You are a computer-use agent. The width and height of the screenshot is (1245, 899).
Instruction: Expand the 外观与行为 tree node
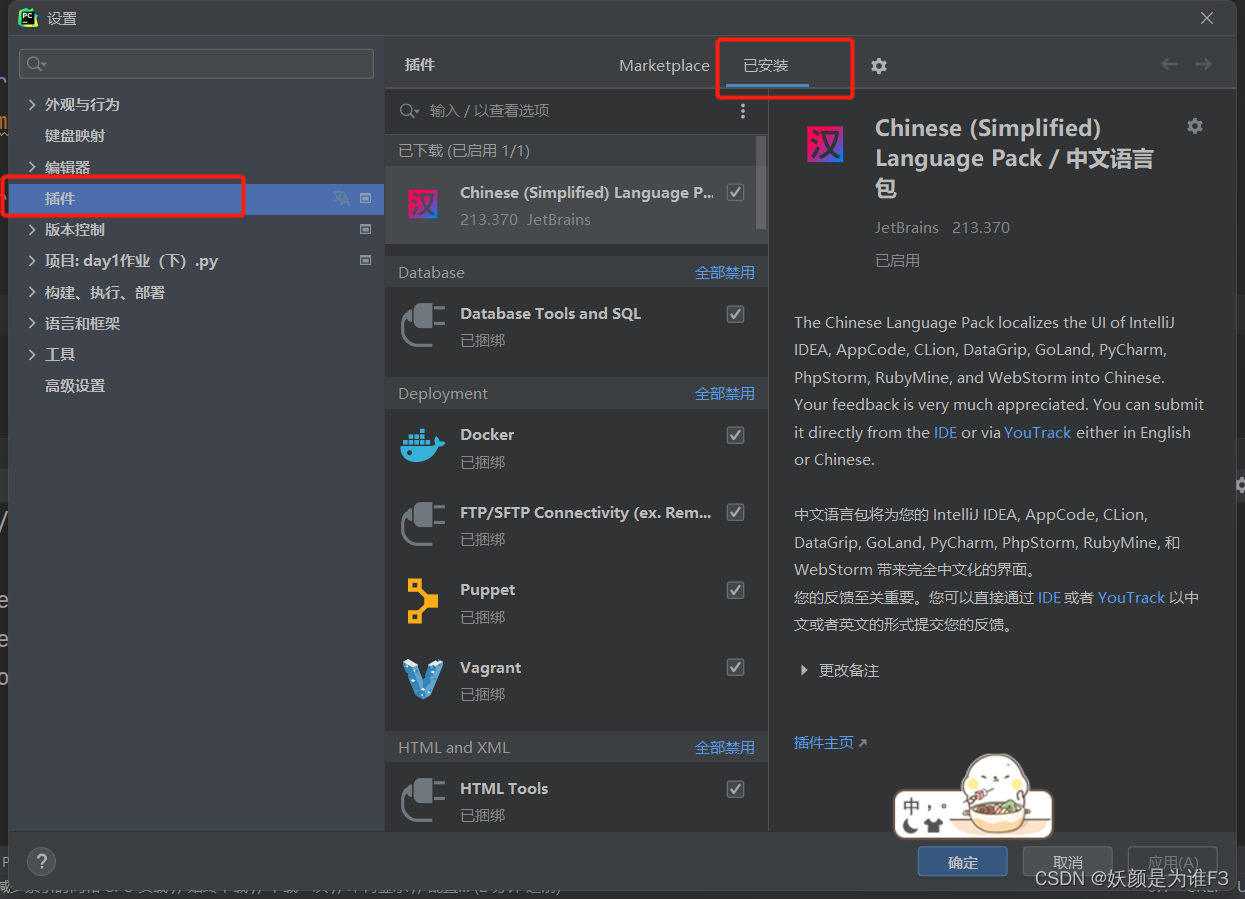(x=32, y=104)
